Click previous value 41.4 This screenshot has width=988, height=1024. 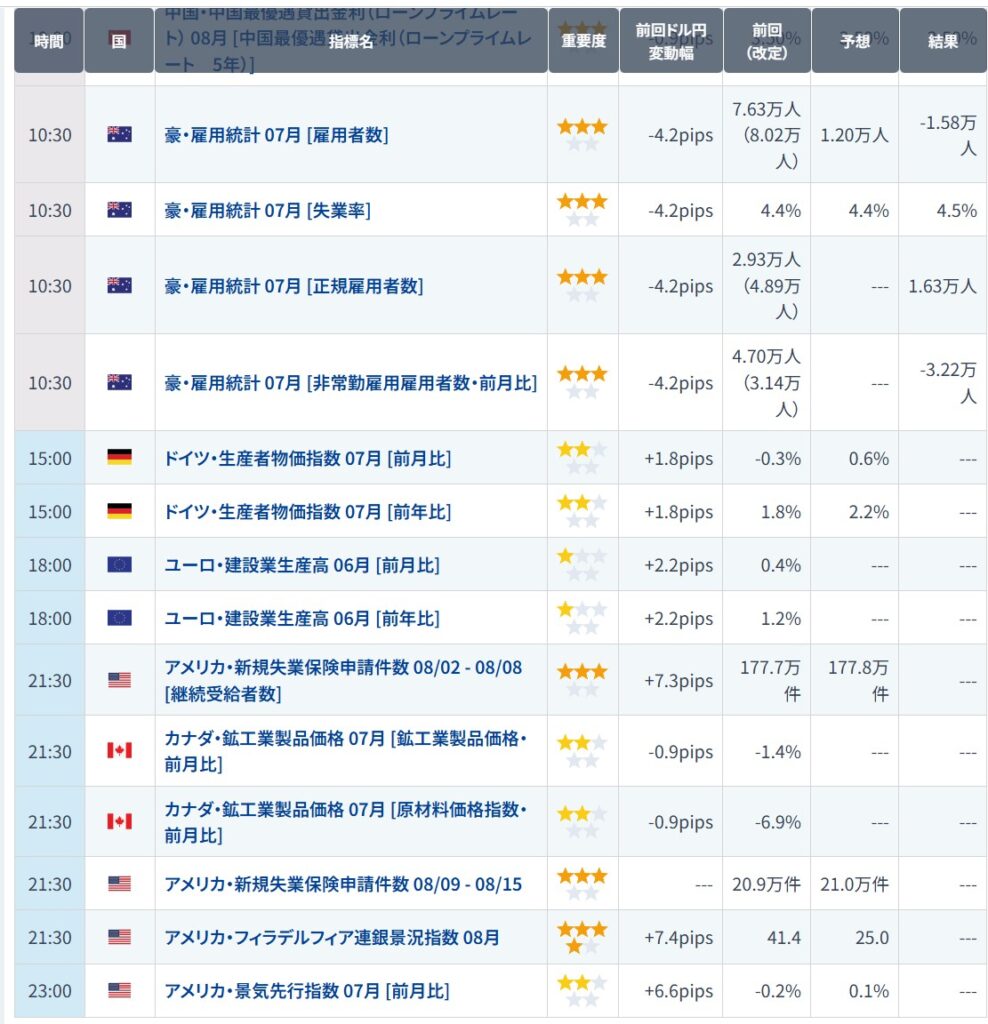pyautogui.click(x=784, y=938)
